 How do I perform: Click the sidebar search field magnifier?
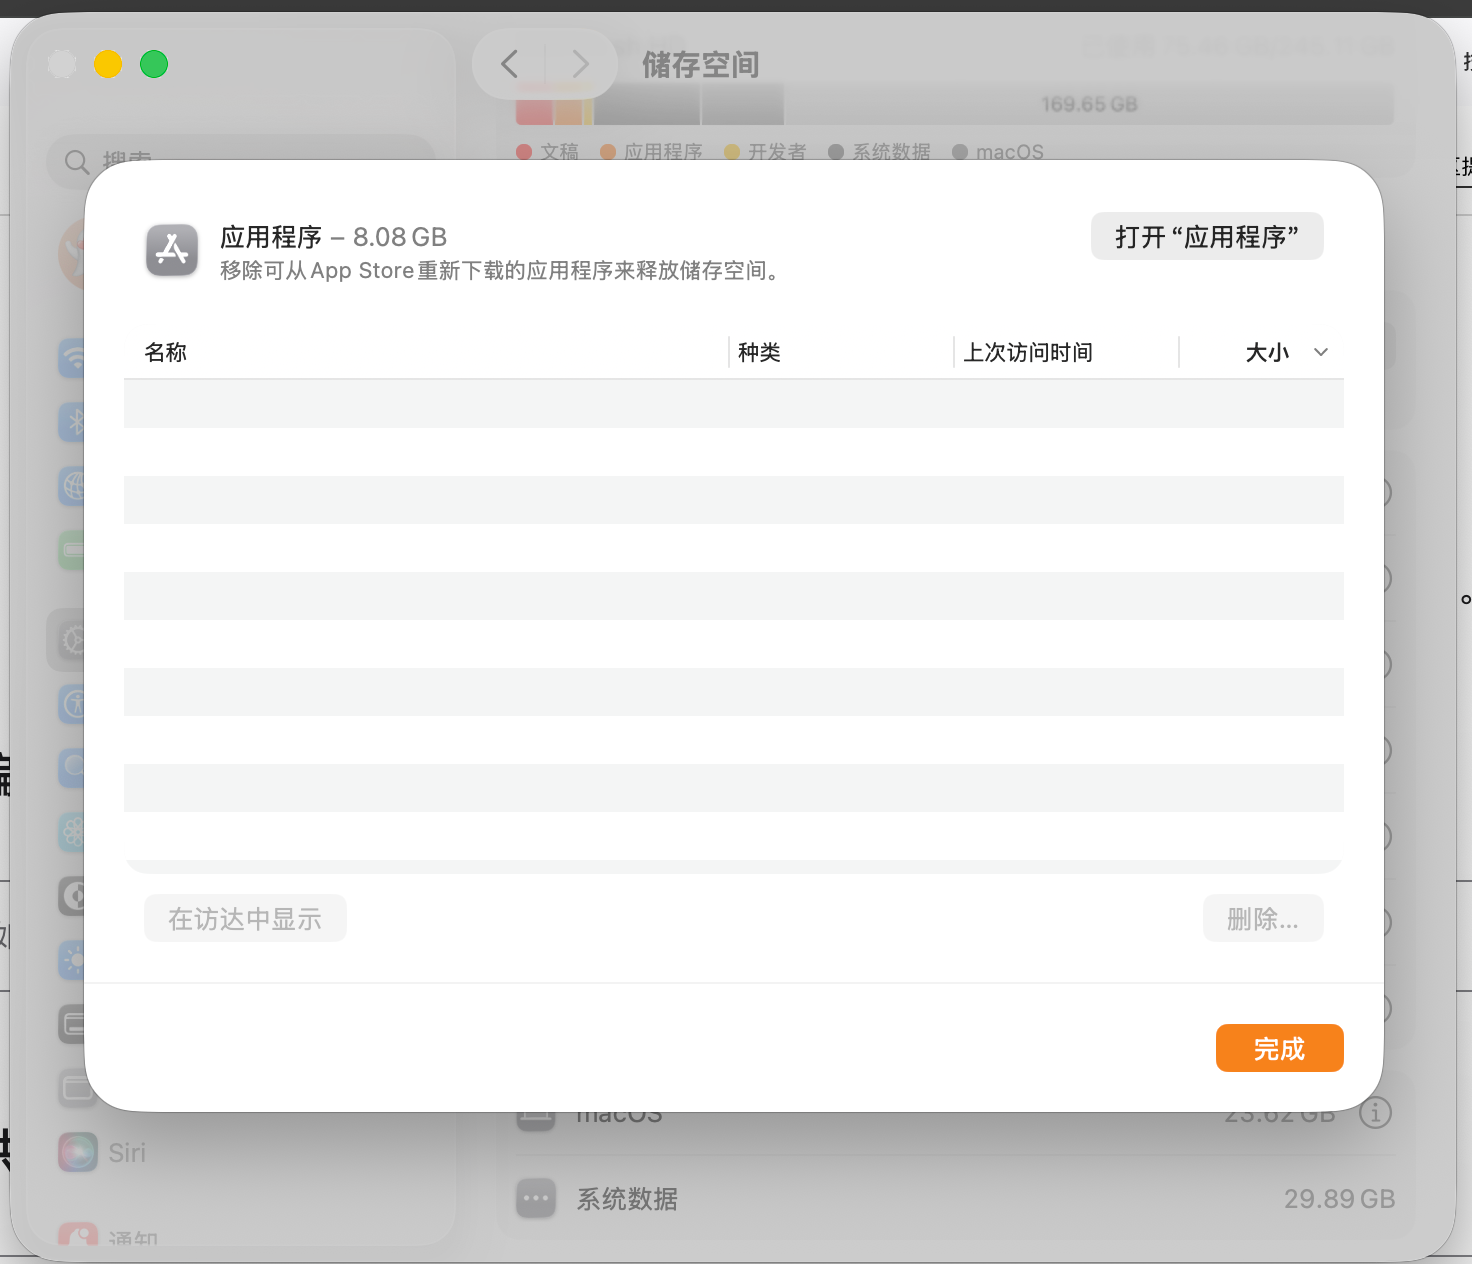pos(77,161)
